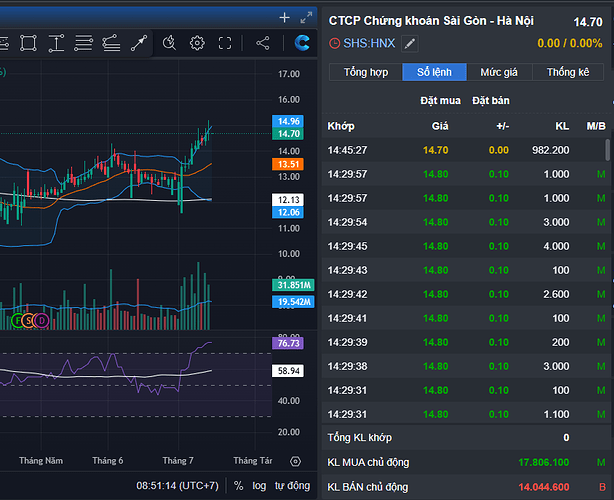The width and height of the screenshot is (614, 500).
Task: Click the pencil edit icon beside SHS:HNX
Action: coord(410,44)
